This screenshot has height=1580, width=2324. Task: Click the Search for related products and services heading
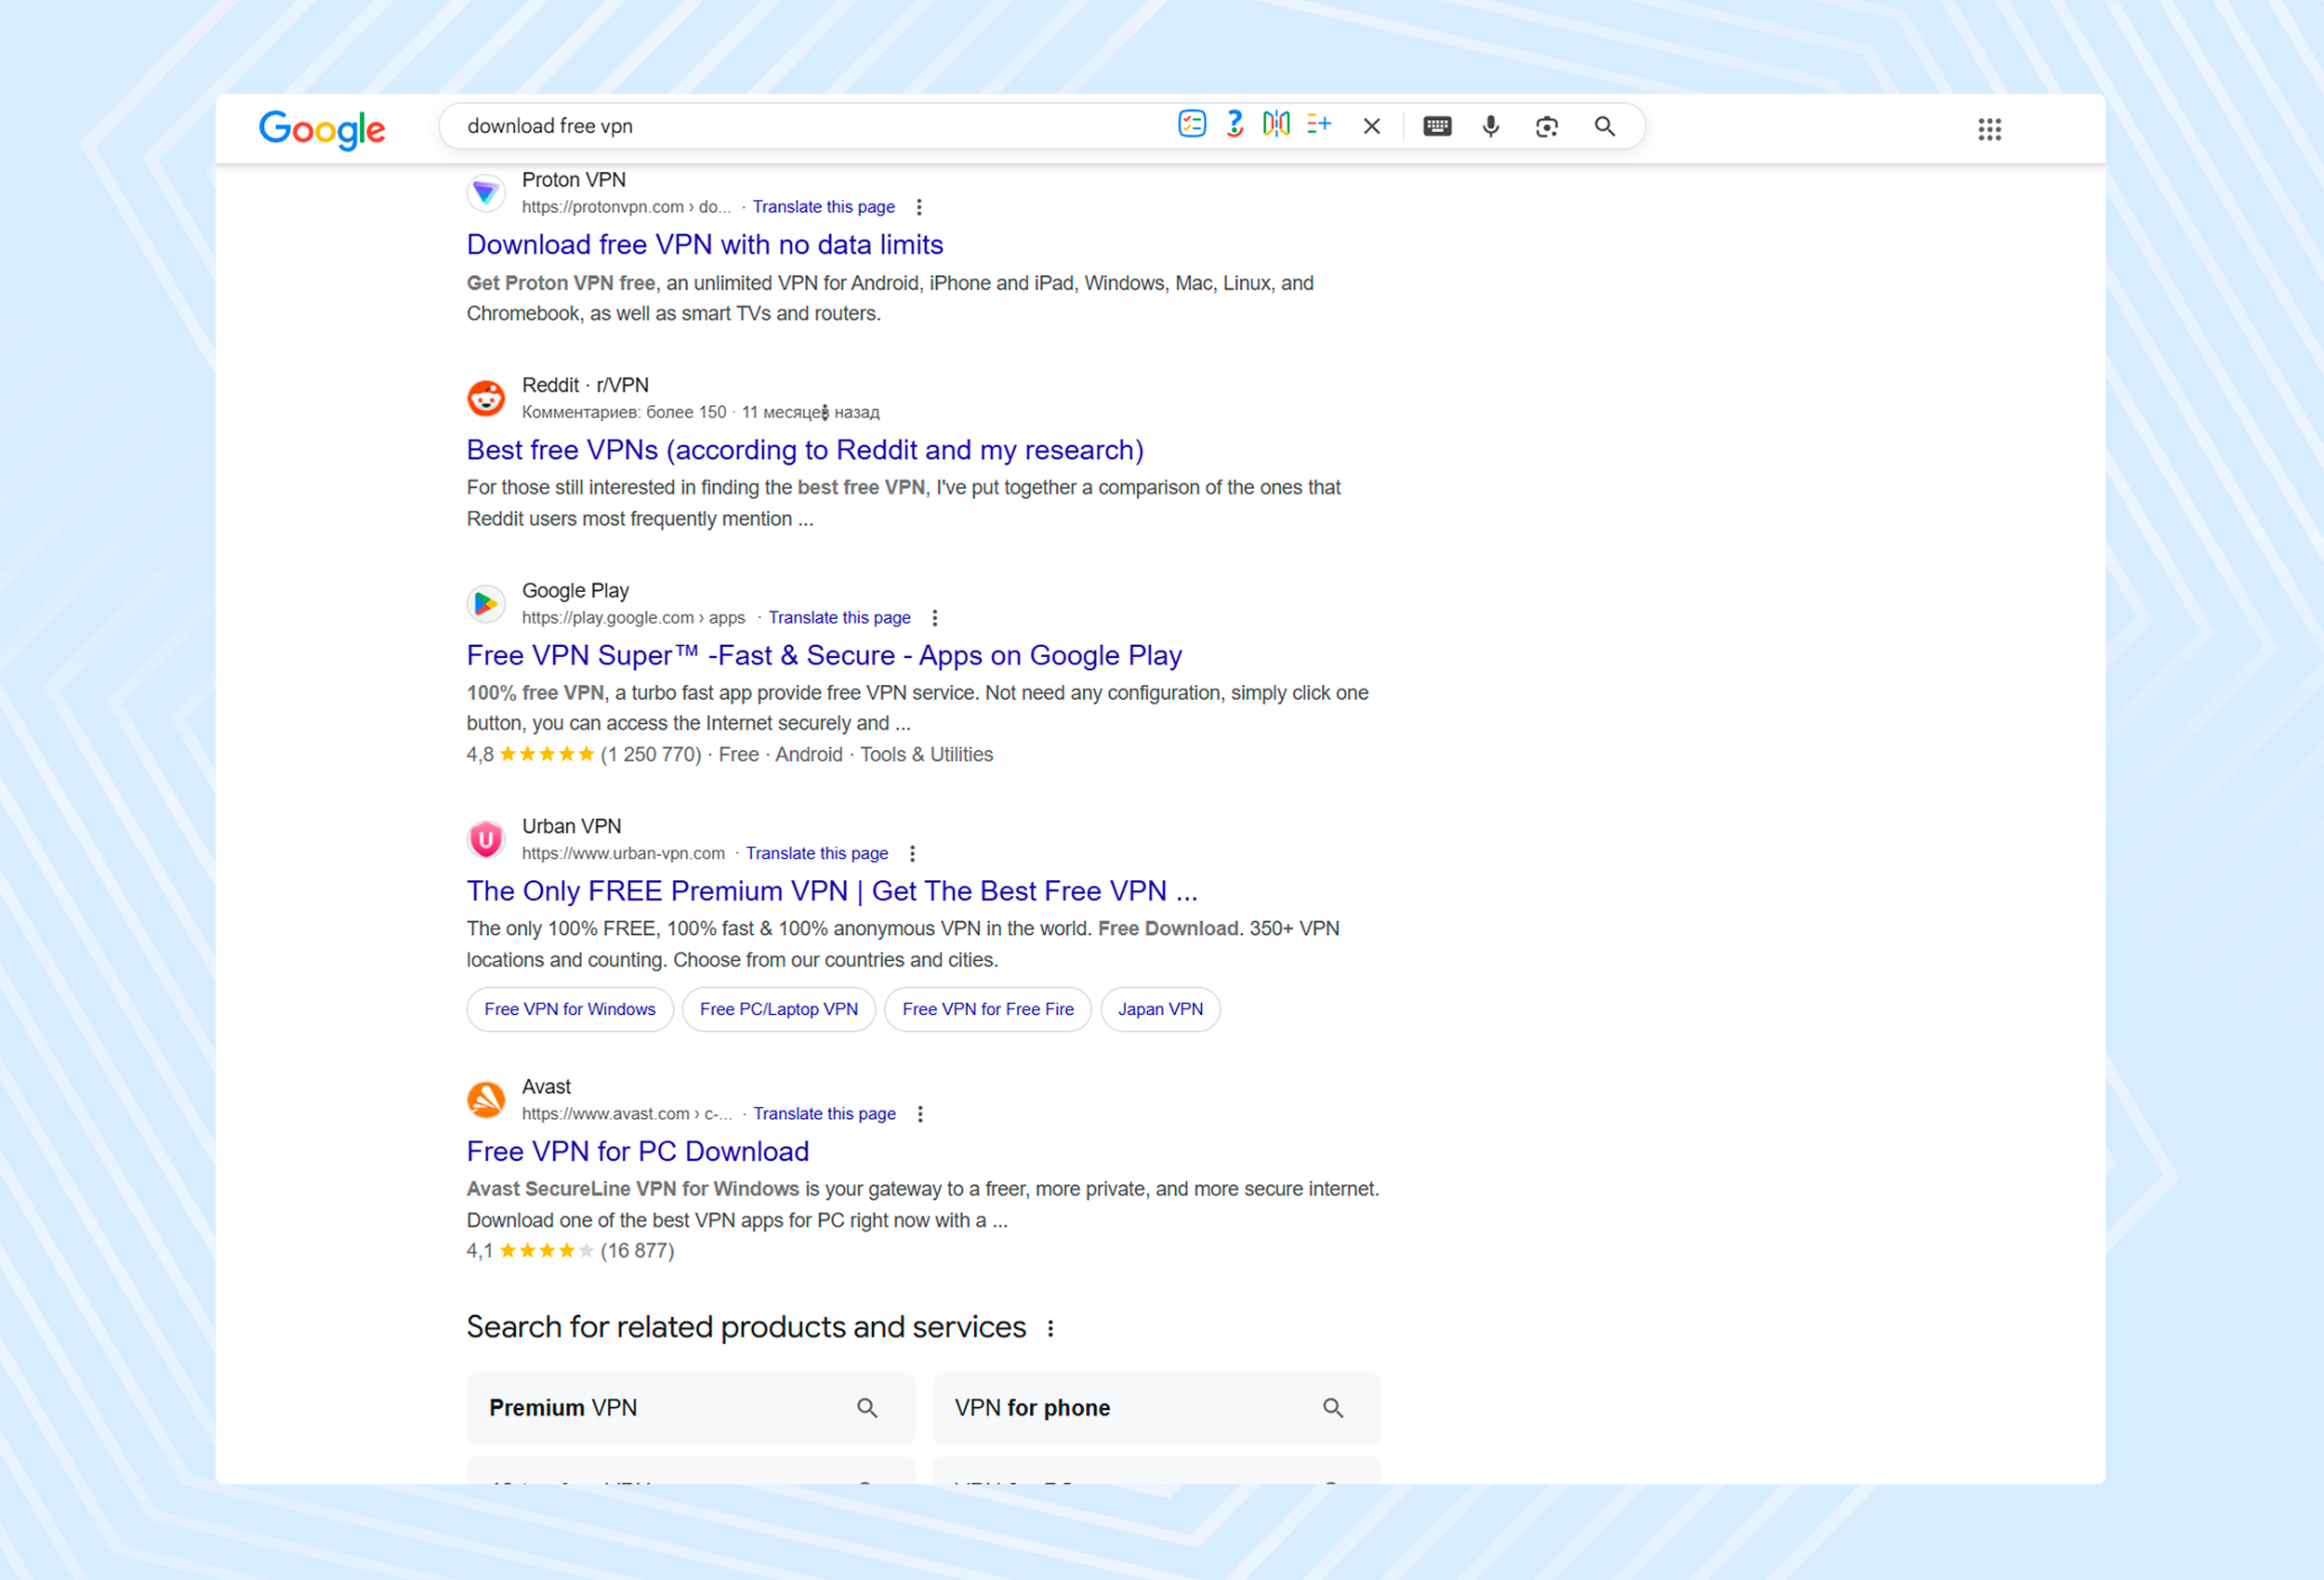pyautogui.click(x=746, y=1327)
